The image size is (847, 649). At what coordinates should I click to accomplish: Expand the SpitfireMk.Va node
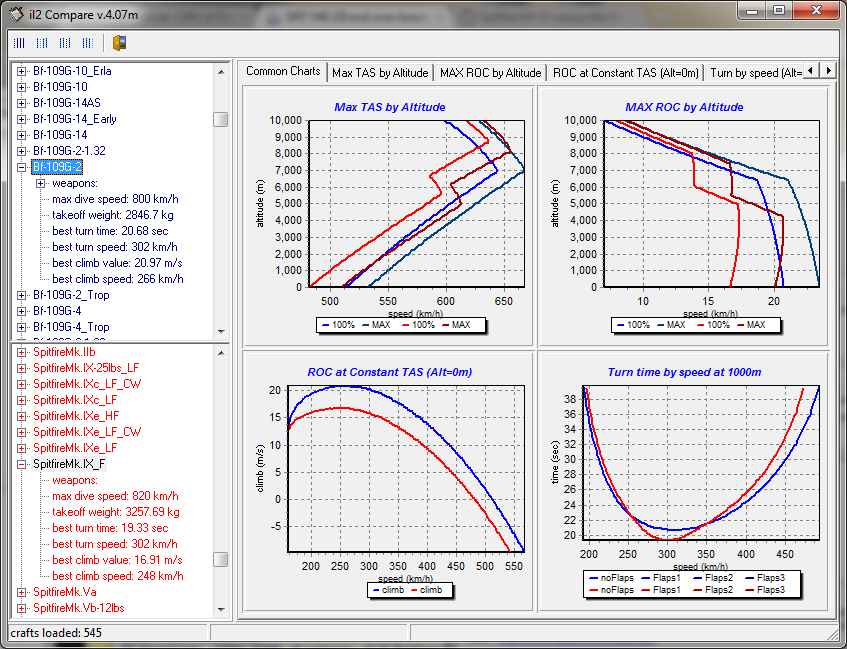21,592
